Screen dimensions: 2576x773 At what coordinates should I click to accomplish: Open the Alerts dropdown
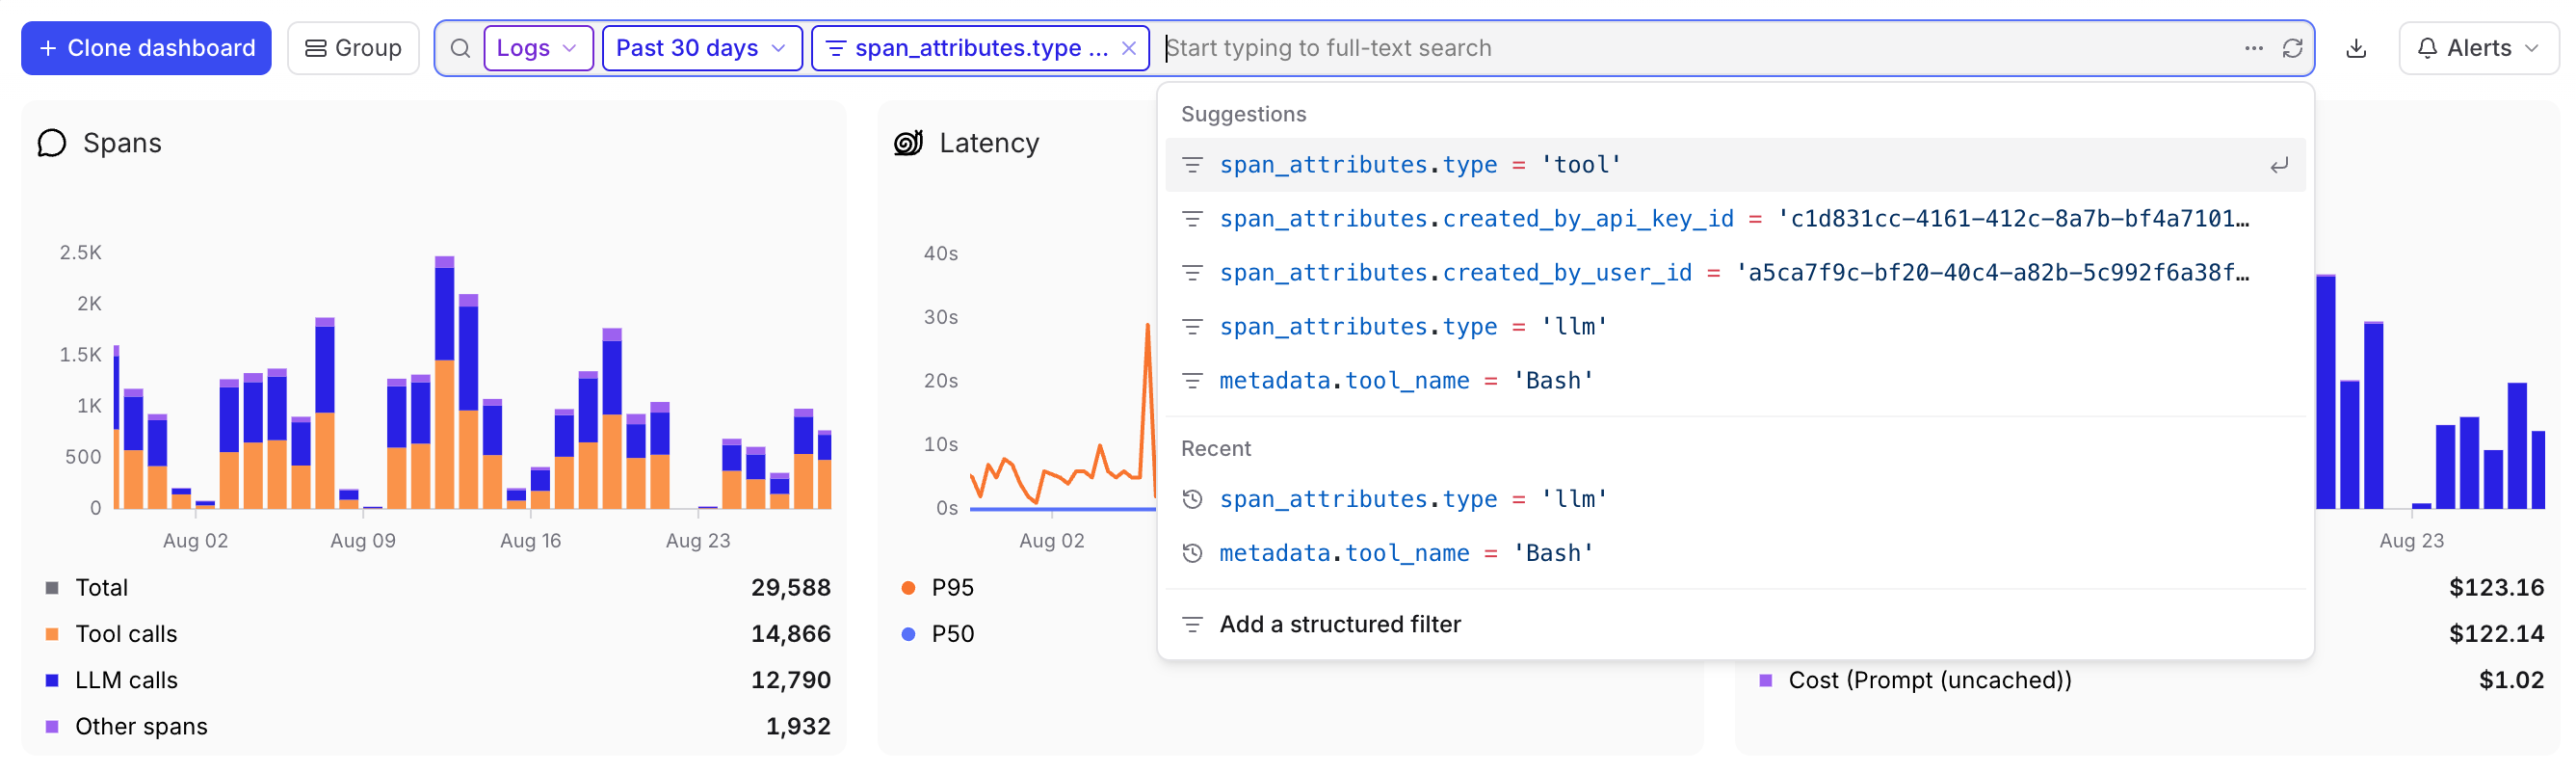pyautogui.click(x=2479, y=48)
